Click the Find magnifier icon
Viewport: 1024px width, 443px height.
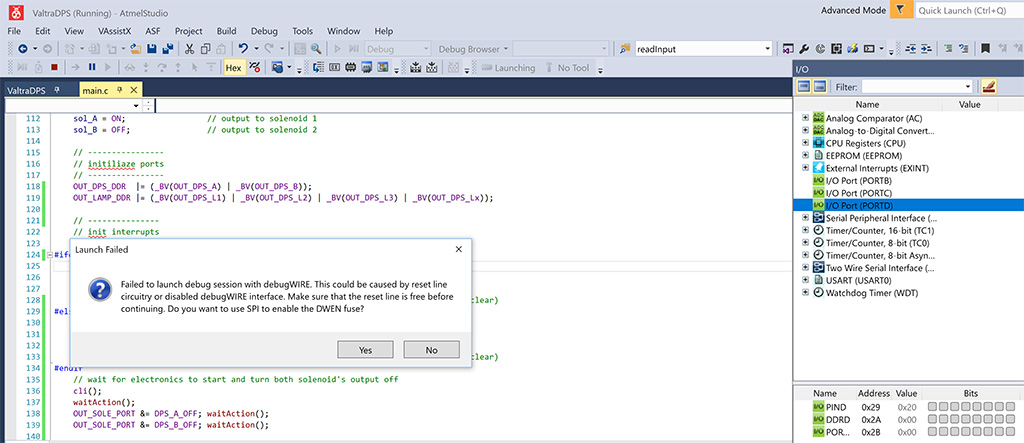pos(316,48)
